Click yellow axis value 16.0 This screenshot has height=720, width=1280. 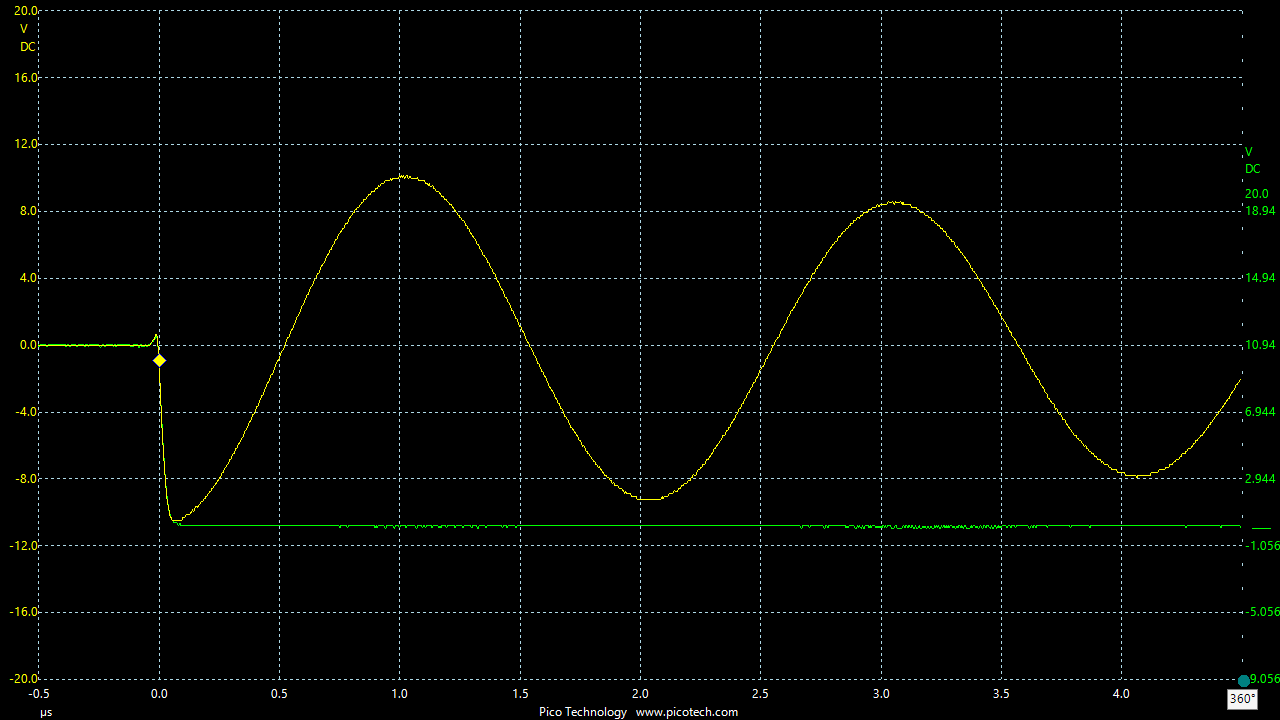click(x=26, y=78)
